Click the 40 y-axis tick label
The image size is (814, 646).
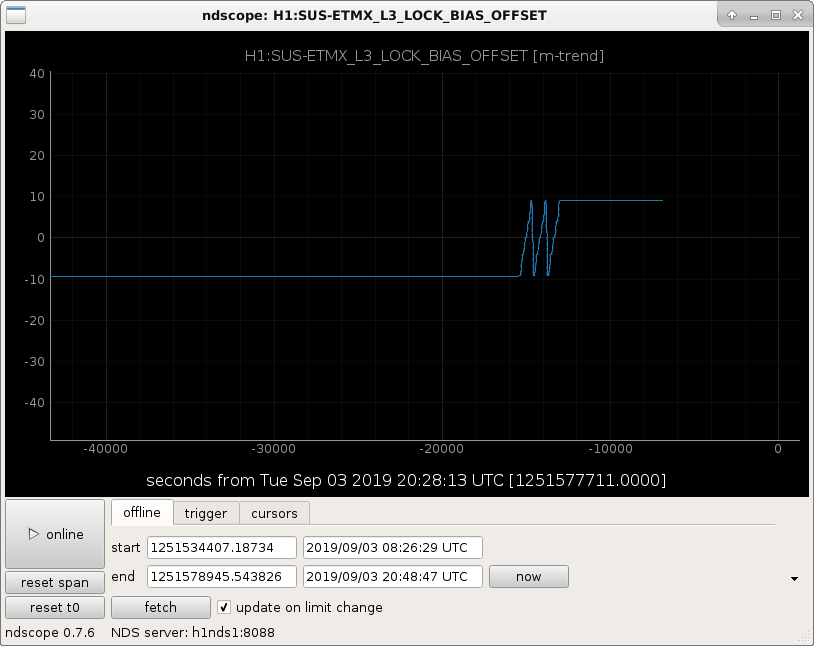(37, 74)
